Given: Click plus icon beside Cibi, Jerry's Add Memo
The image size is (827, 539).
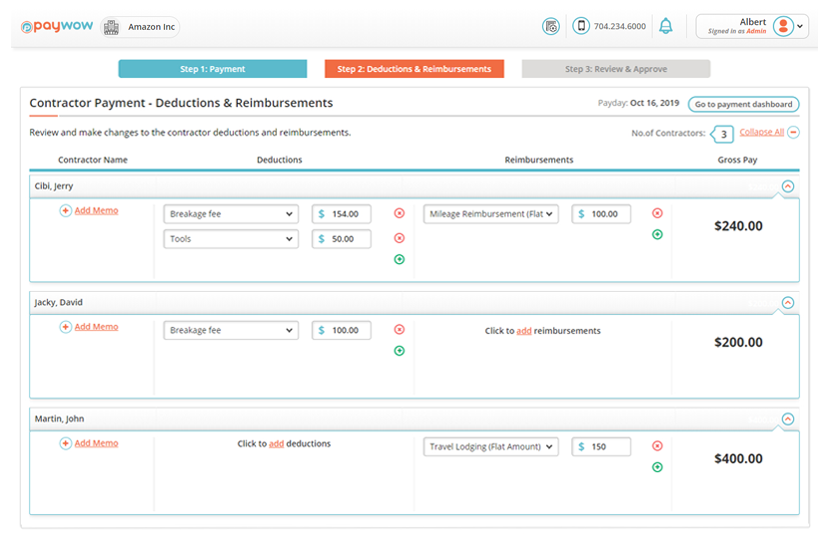Looking at the screenshot, I should tap(65, 210).
